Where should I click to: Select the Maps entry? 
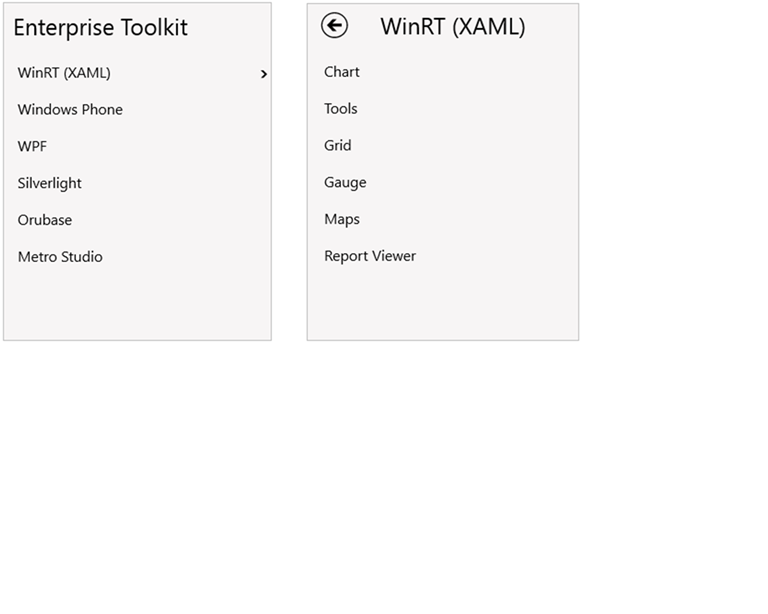(342, 219)
